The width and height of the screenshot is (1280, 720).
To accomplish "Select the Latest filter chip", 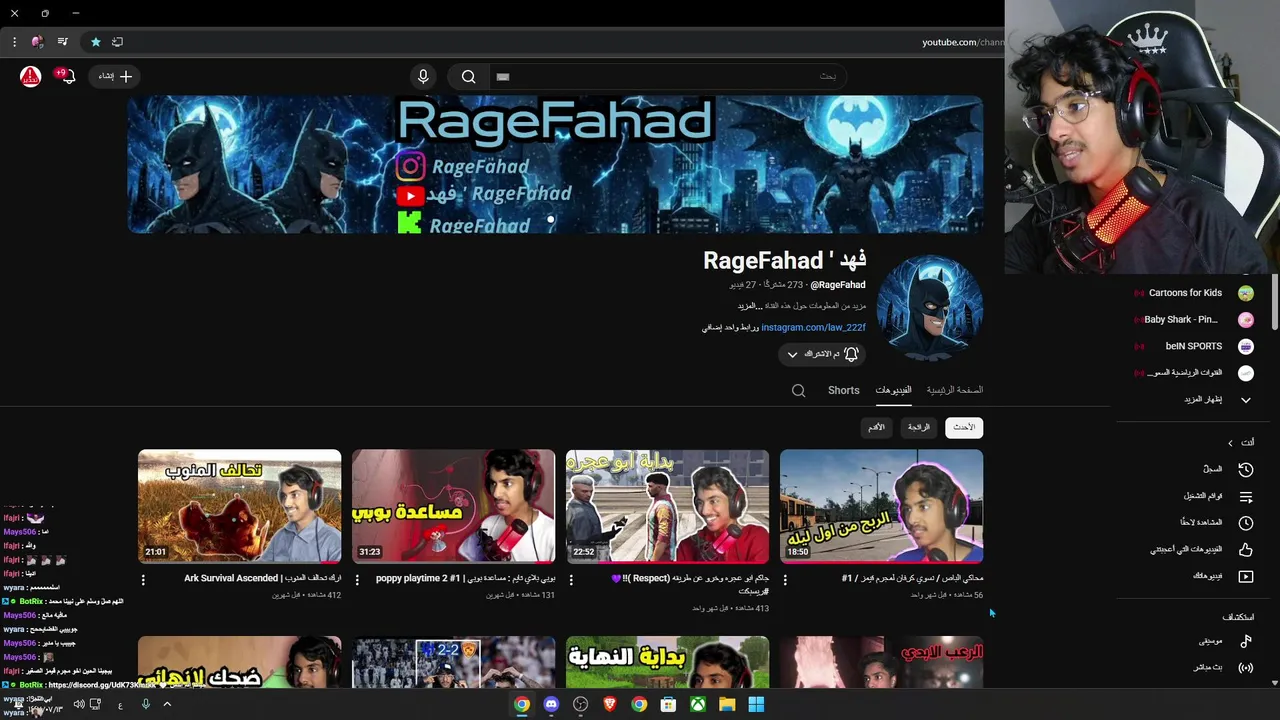I will 964,427.
